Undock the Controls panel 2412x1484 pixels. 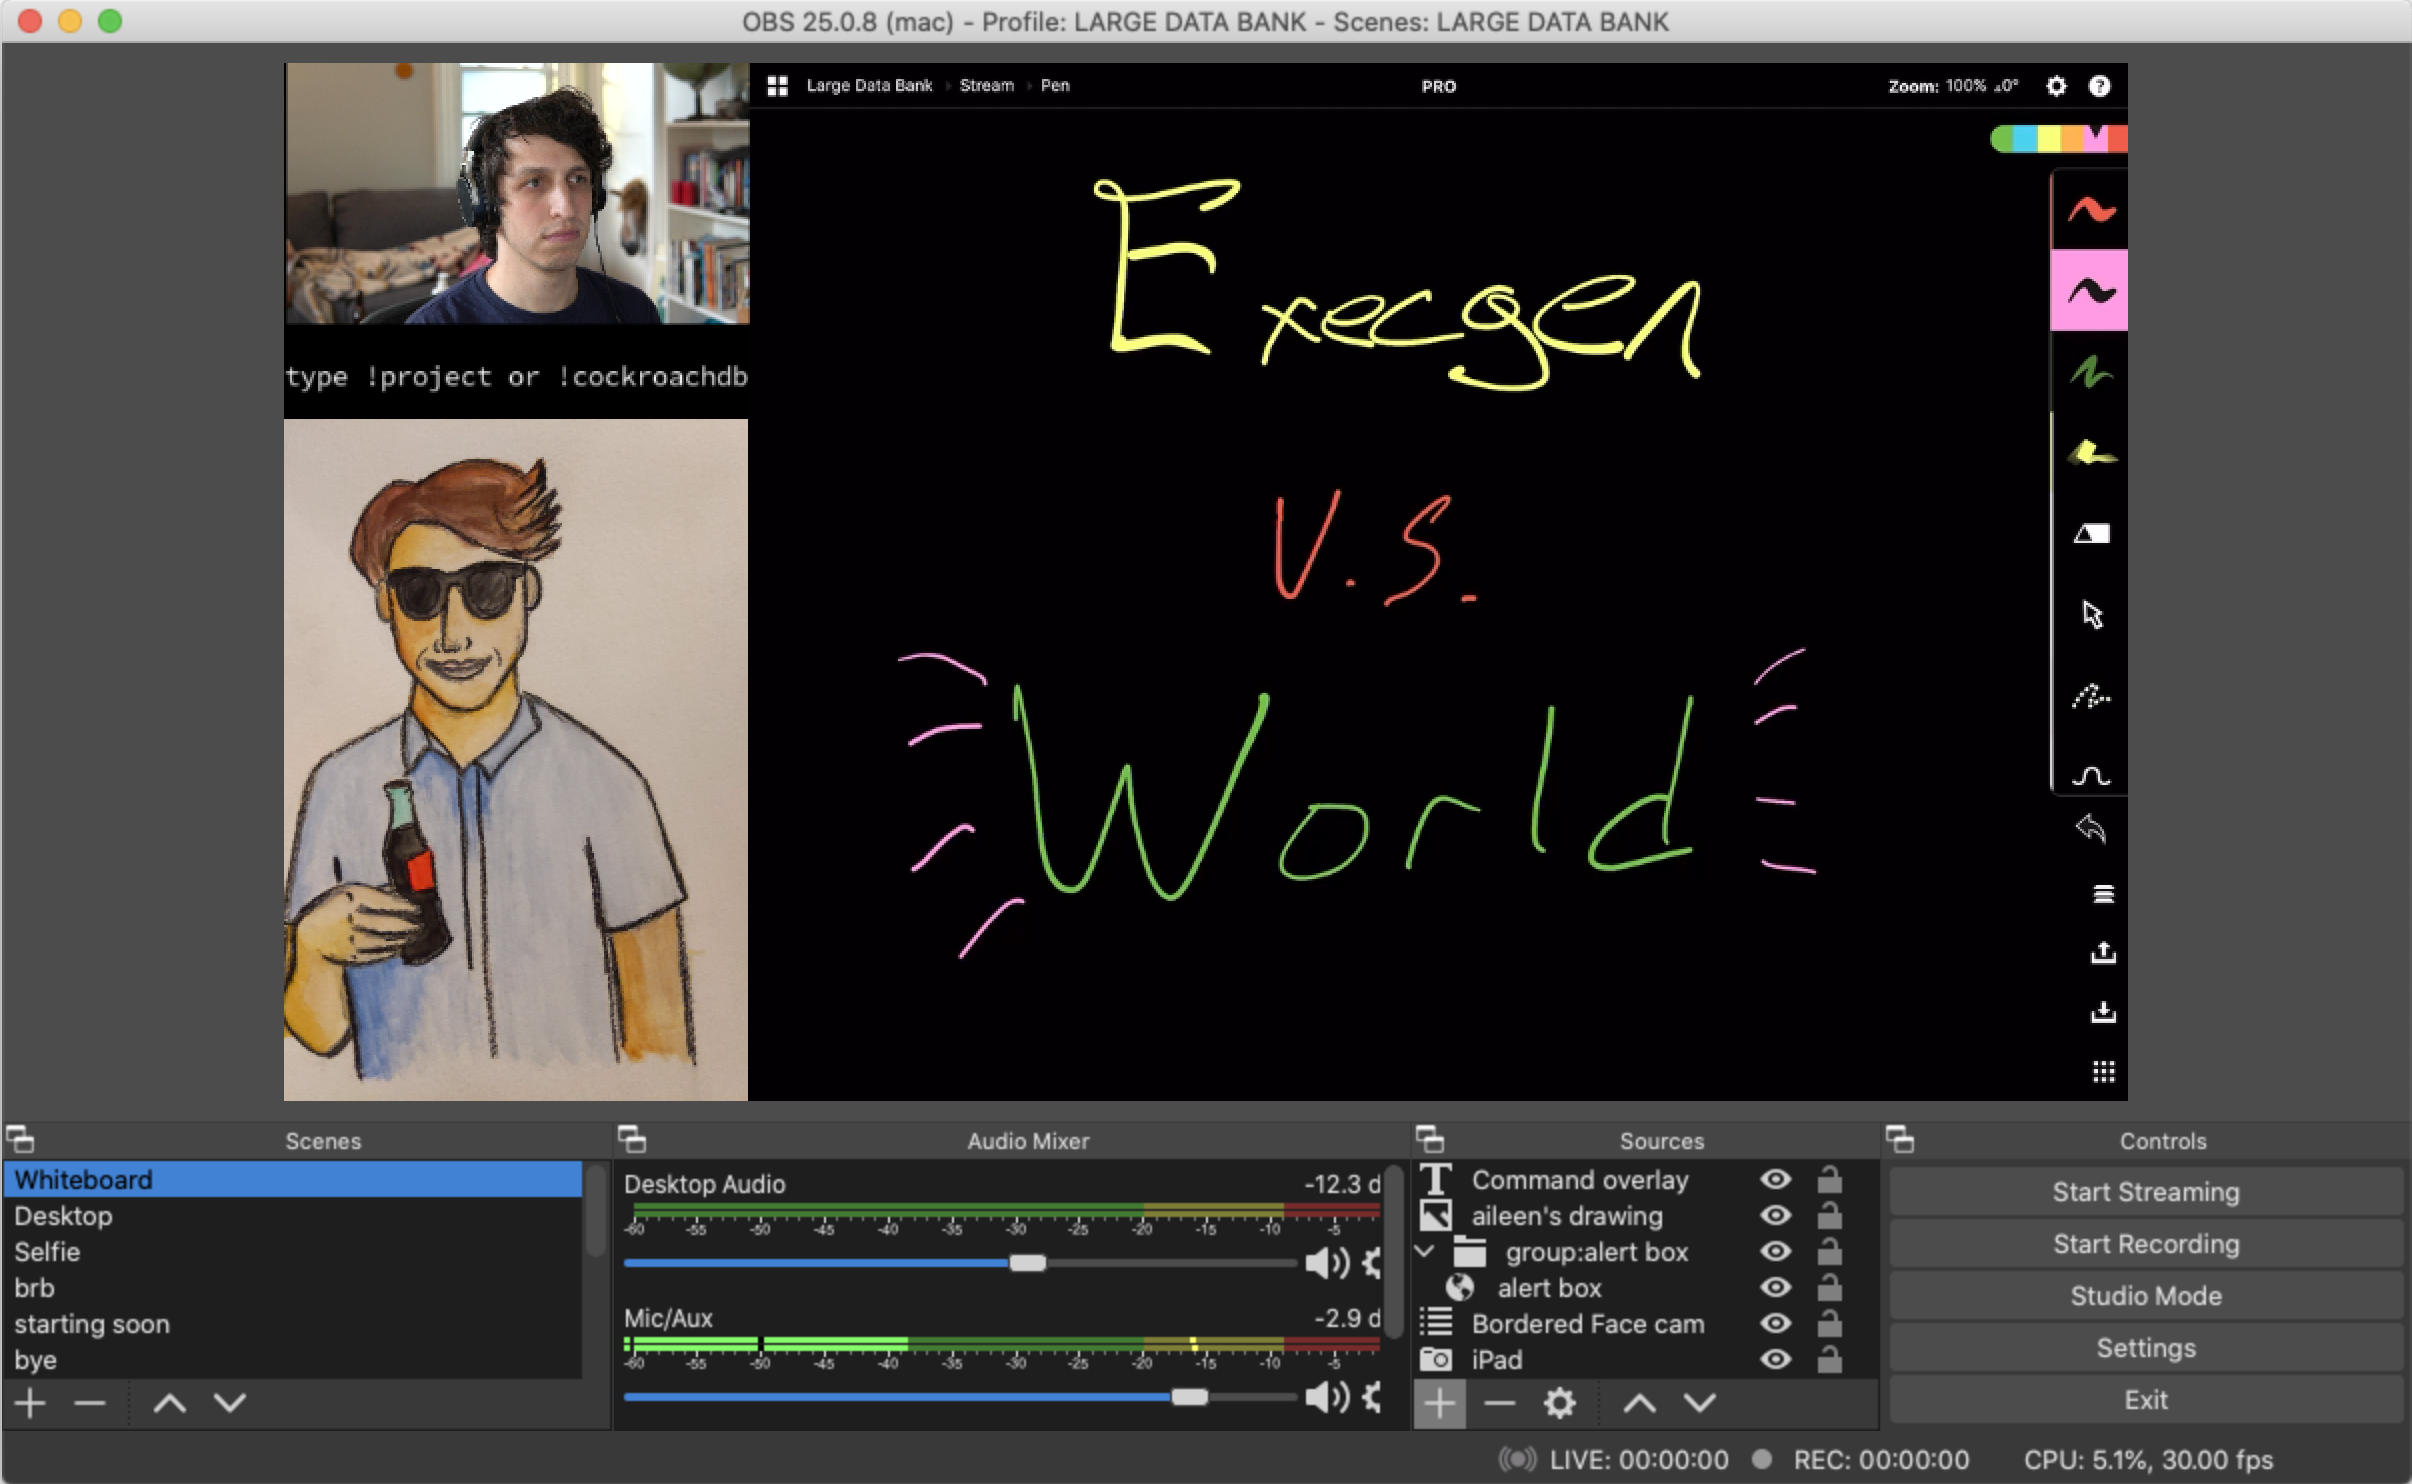[1900, 1139]
